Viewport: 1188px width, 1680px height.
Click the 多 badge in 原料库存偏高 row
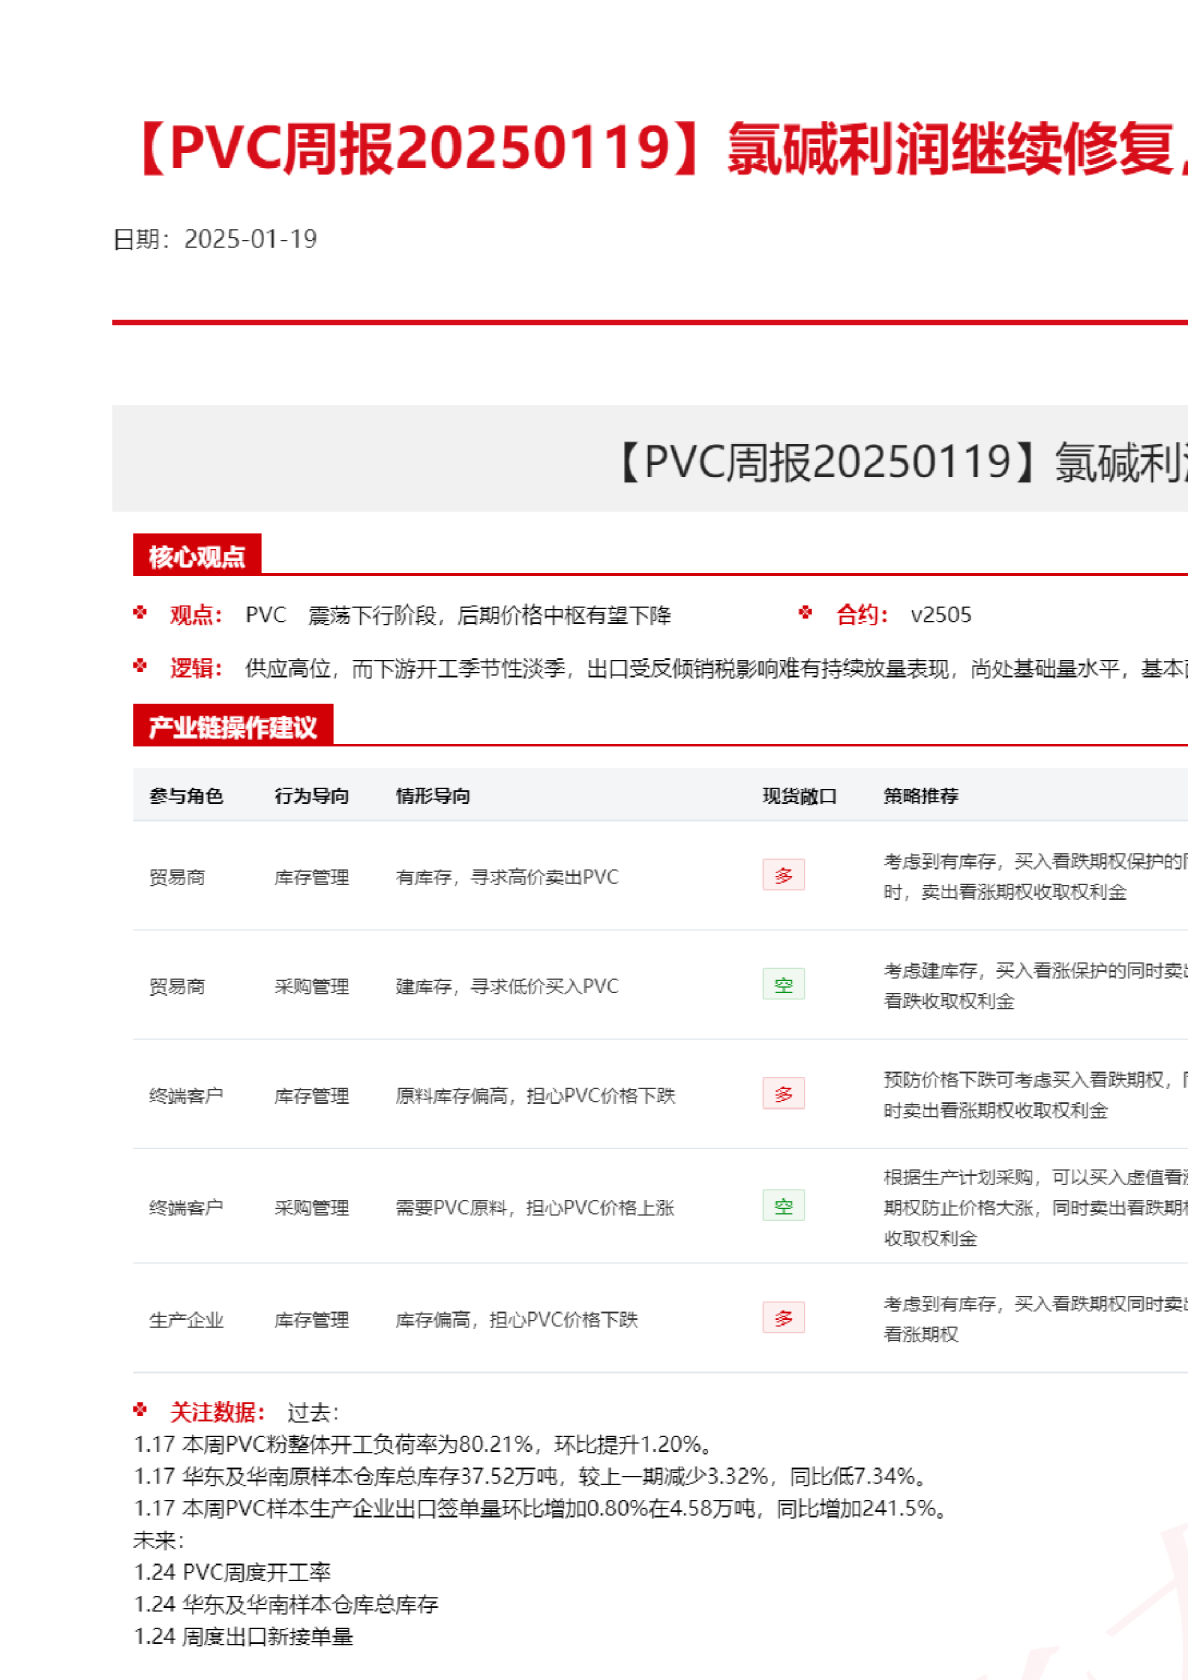point(783,1094)
